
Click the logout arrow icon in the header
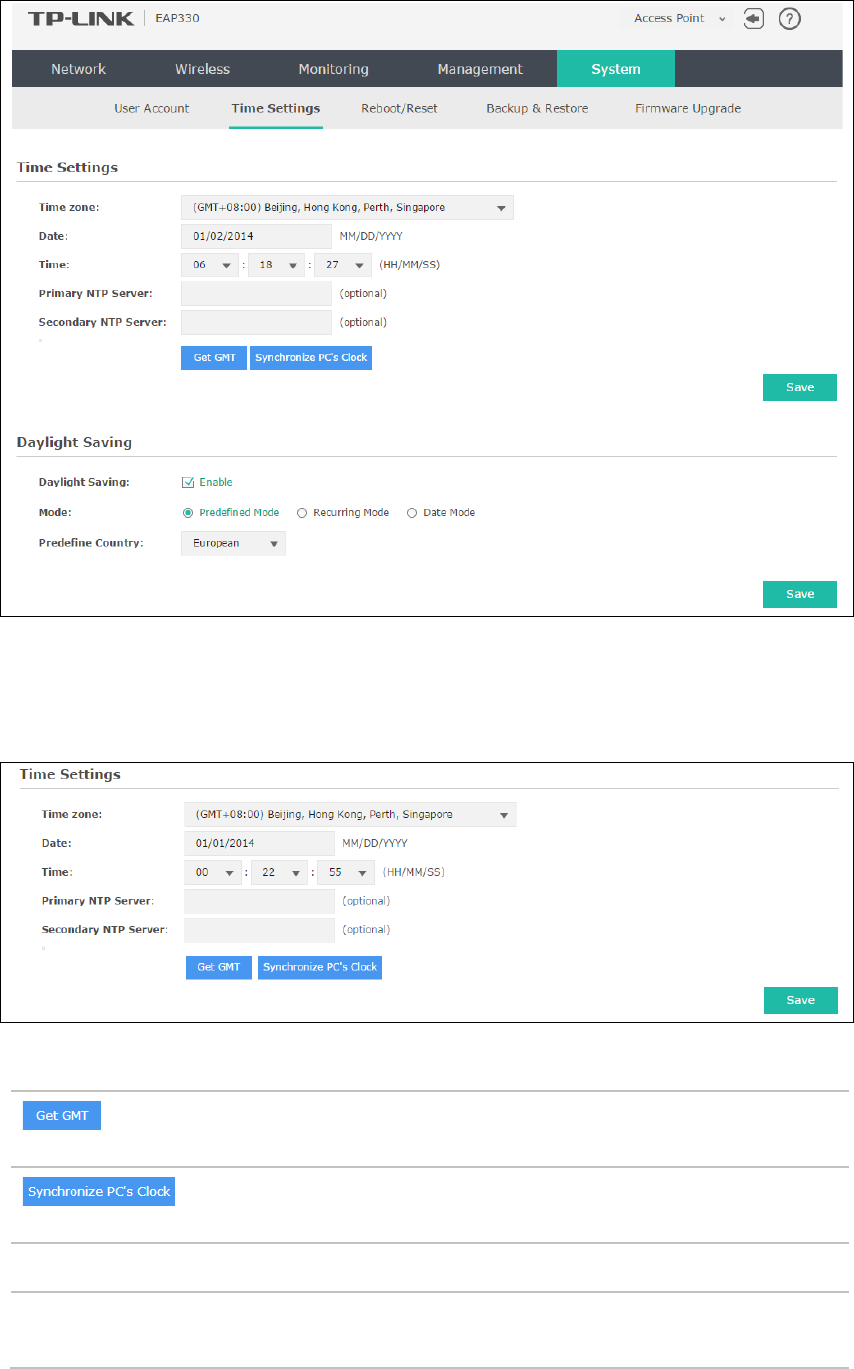[755, 19]
